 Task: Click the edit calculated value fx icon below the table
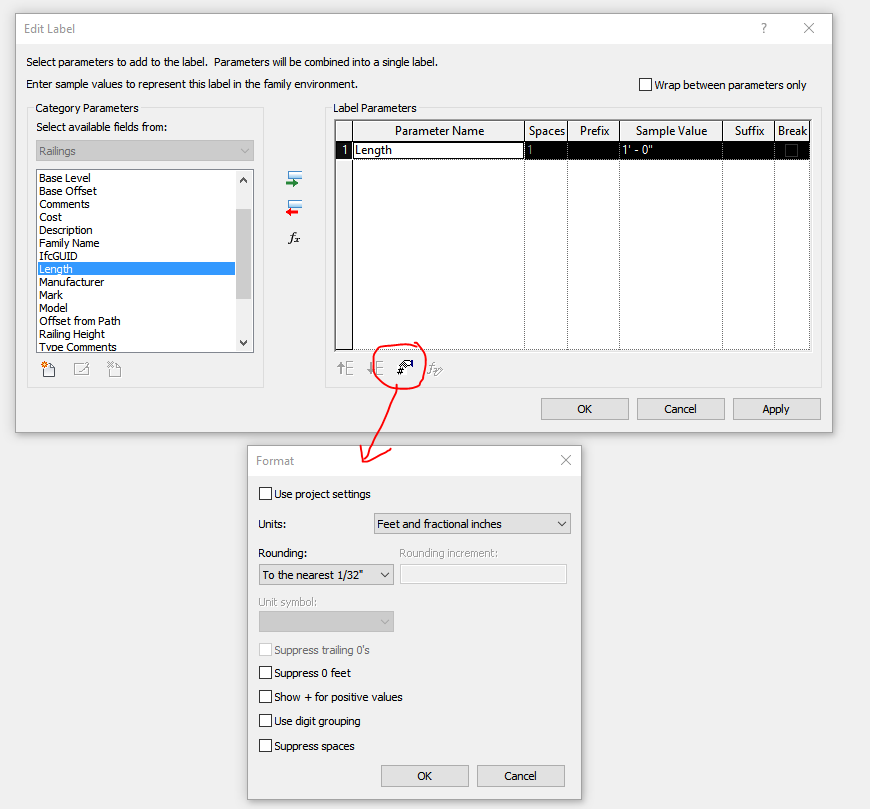[x=435, y=368]
